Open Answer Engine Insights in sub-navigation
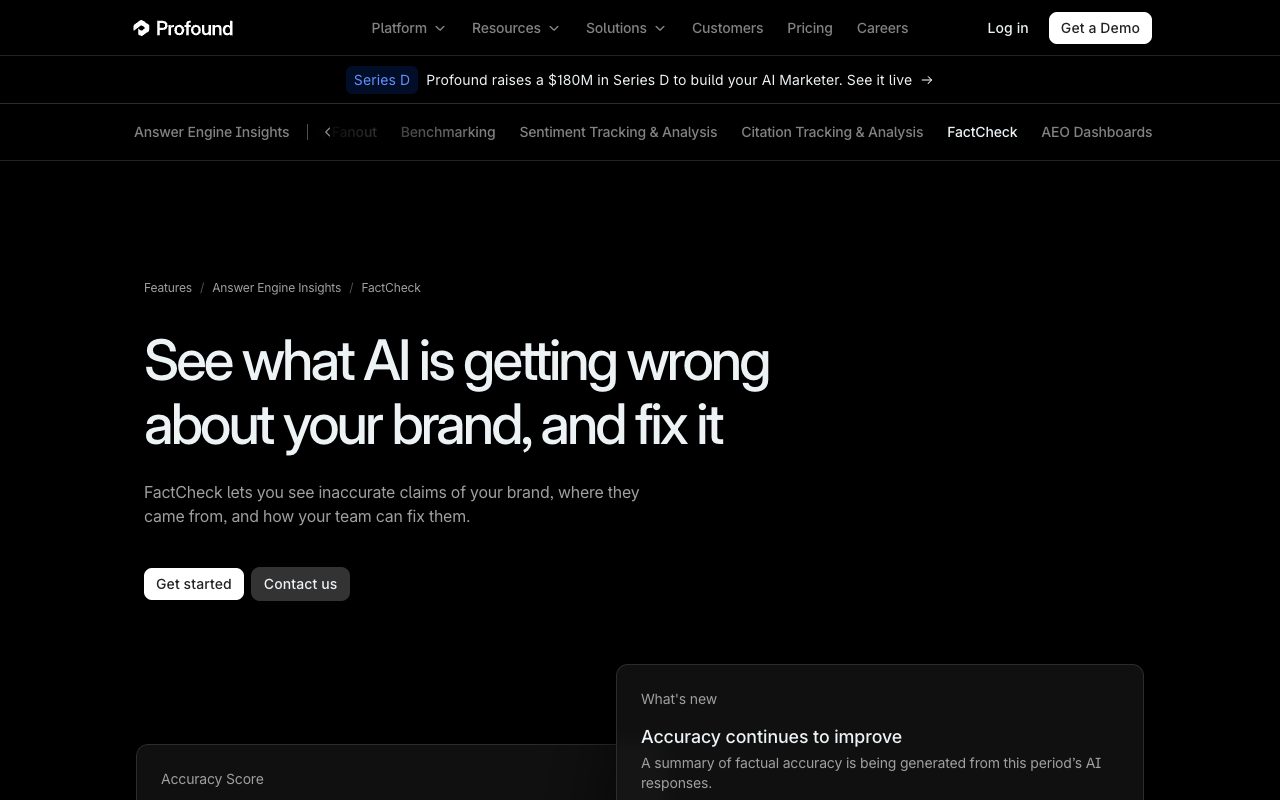This screenshot has width=1280, height=800. [x=212, y=132]
